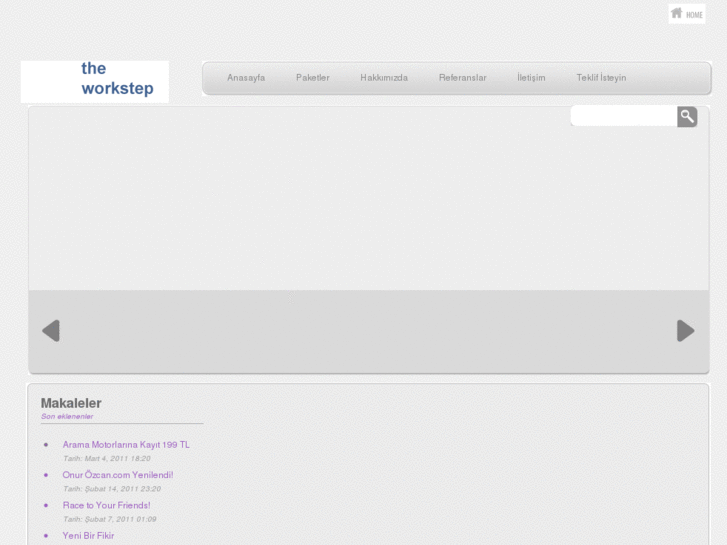Advance slider with right arrow
727x545 pixels.
(686, 331)
